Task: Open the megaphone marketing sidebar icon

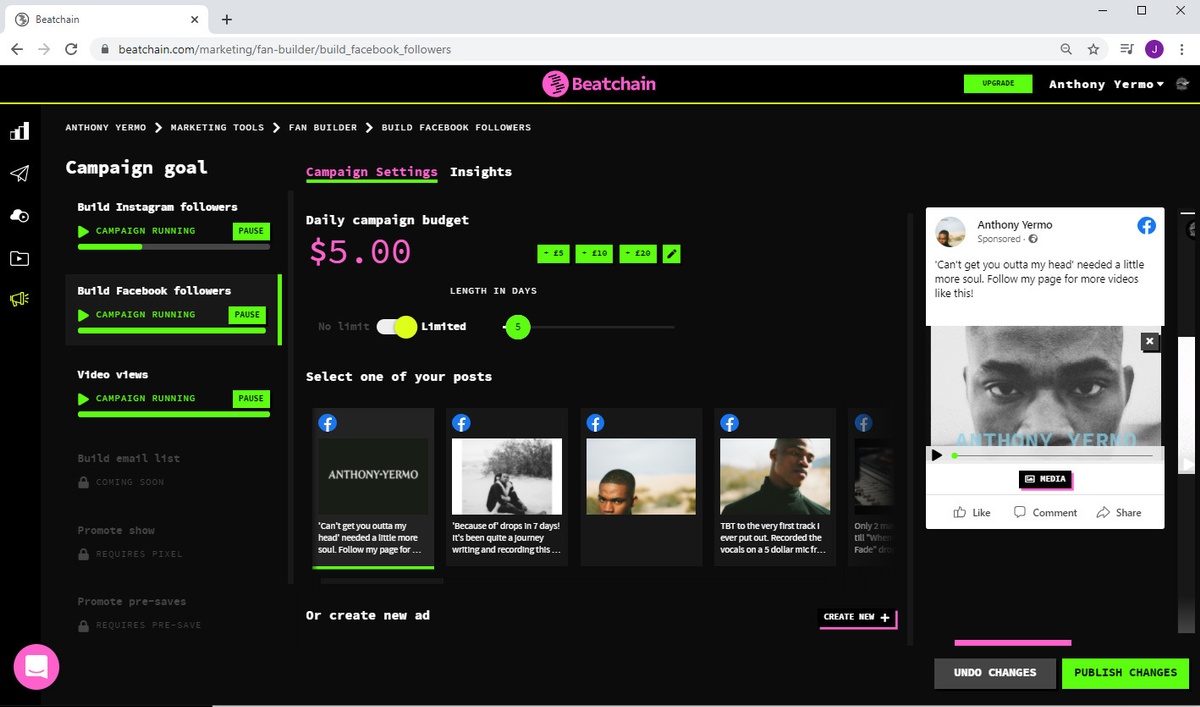Action: (x=19, y=300)
